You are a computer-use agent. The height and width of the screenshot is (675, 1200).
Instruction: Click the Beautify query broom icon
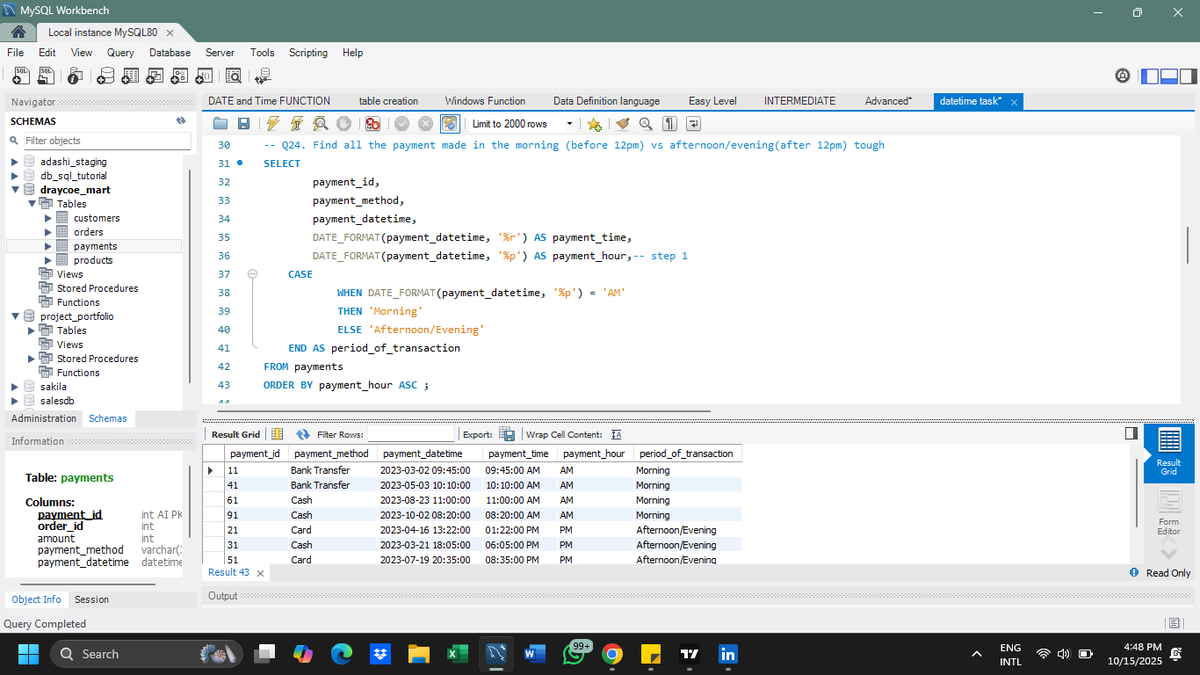pos(621,124)
